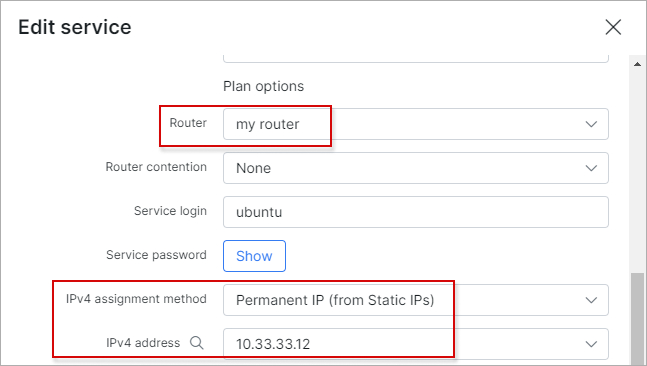Viewport: 647px width, 366px height.
Task: Show the service password
Action: tap(254, 256)
